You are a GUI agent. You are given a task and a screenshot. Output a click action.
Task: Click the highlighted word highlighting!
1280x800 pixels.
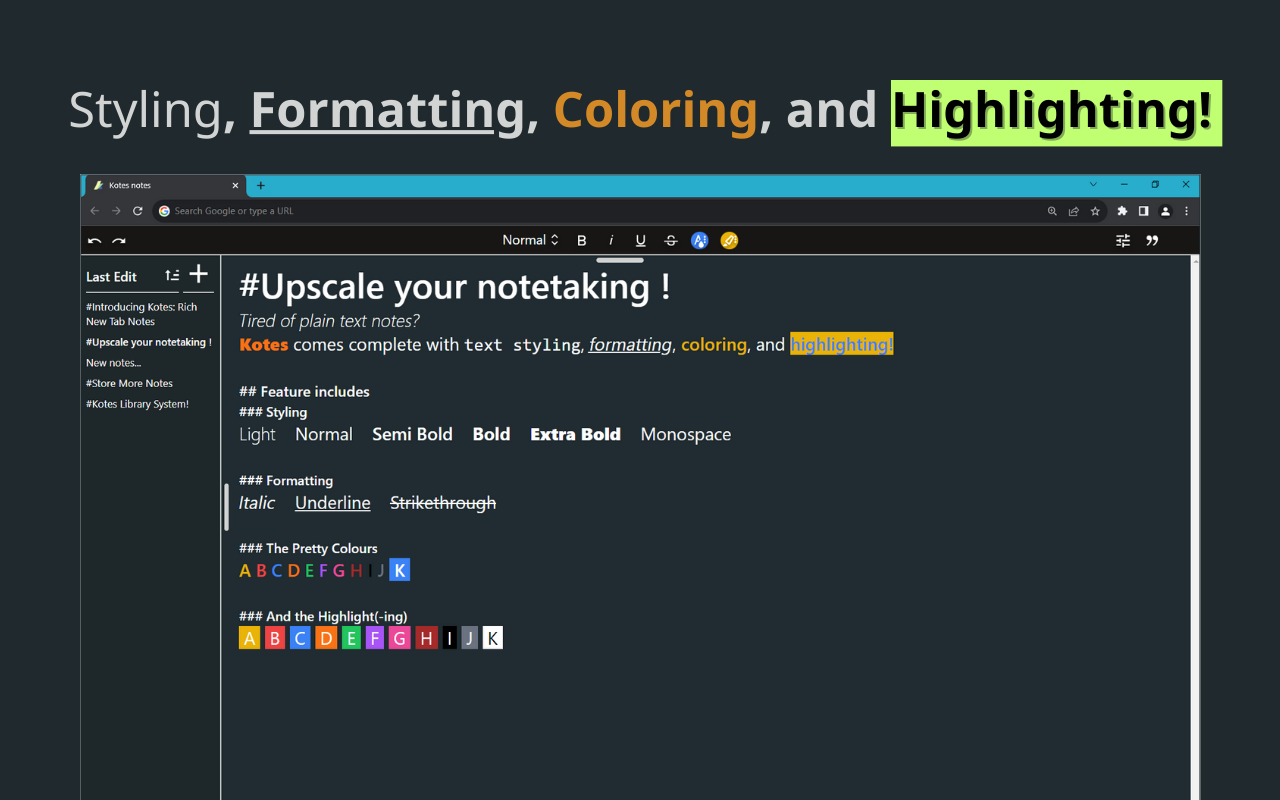842,344
